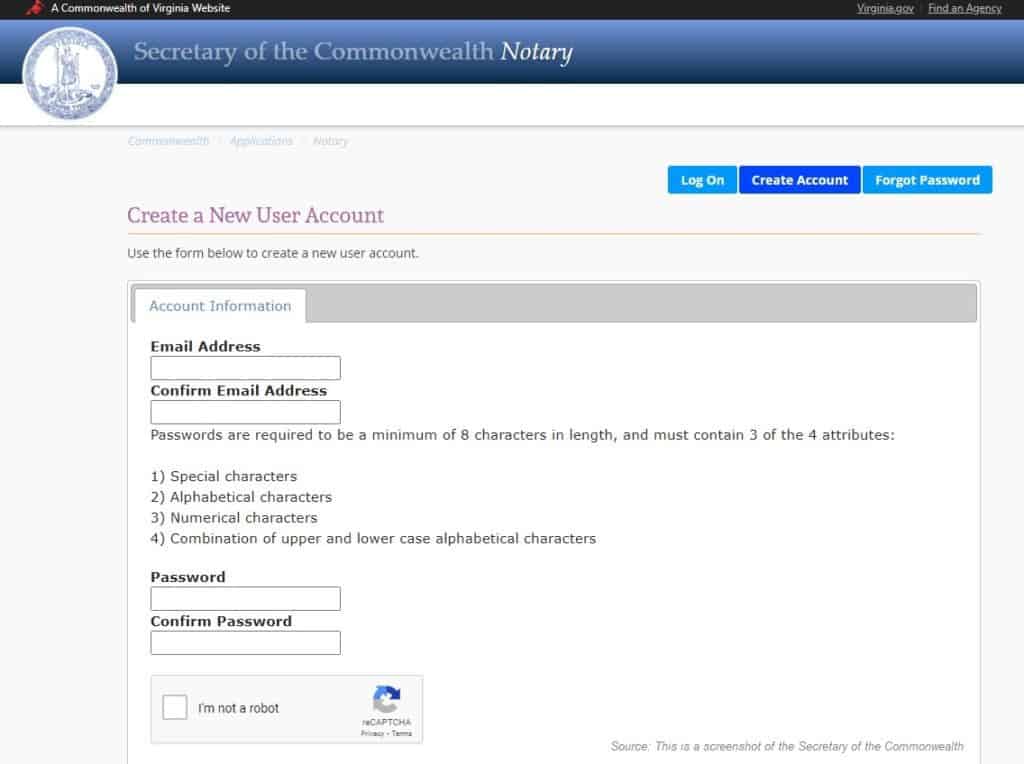Click the Create a New User Account heading
Viewport: 1024px width, 764px height.
click(255, 215)
